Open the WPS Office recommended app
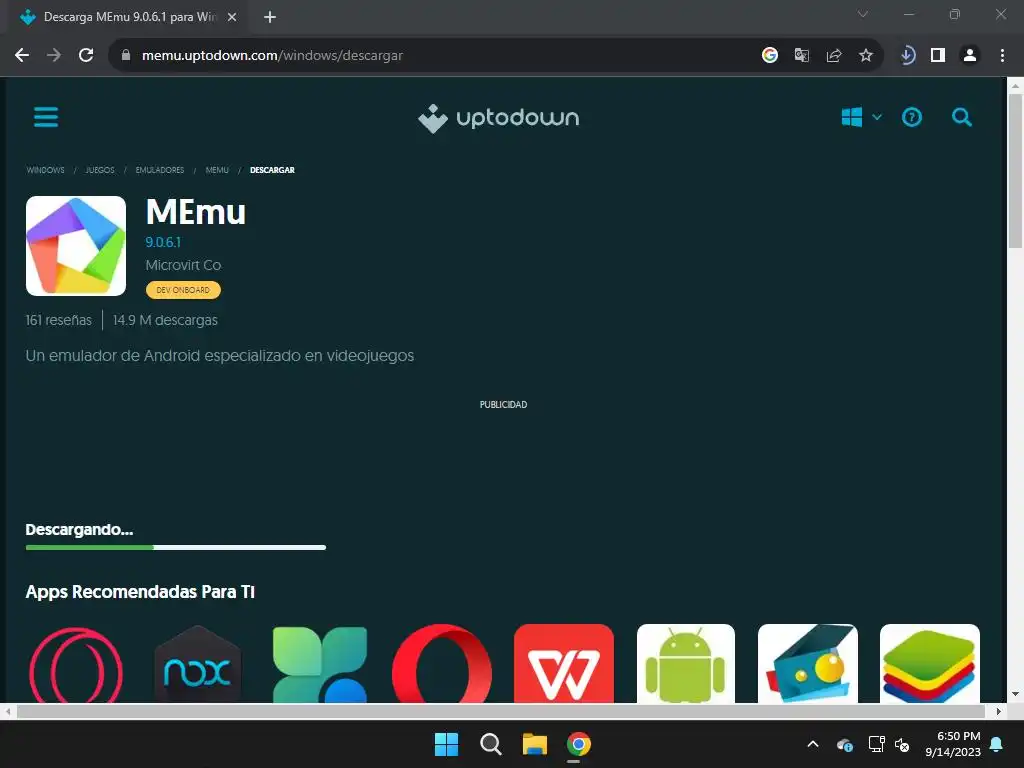 coord(564,664)
